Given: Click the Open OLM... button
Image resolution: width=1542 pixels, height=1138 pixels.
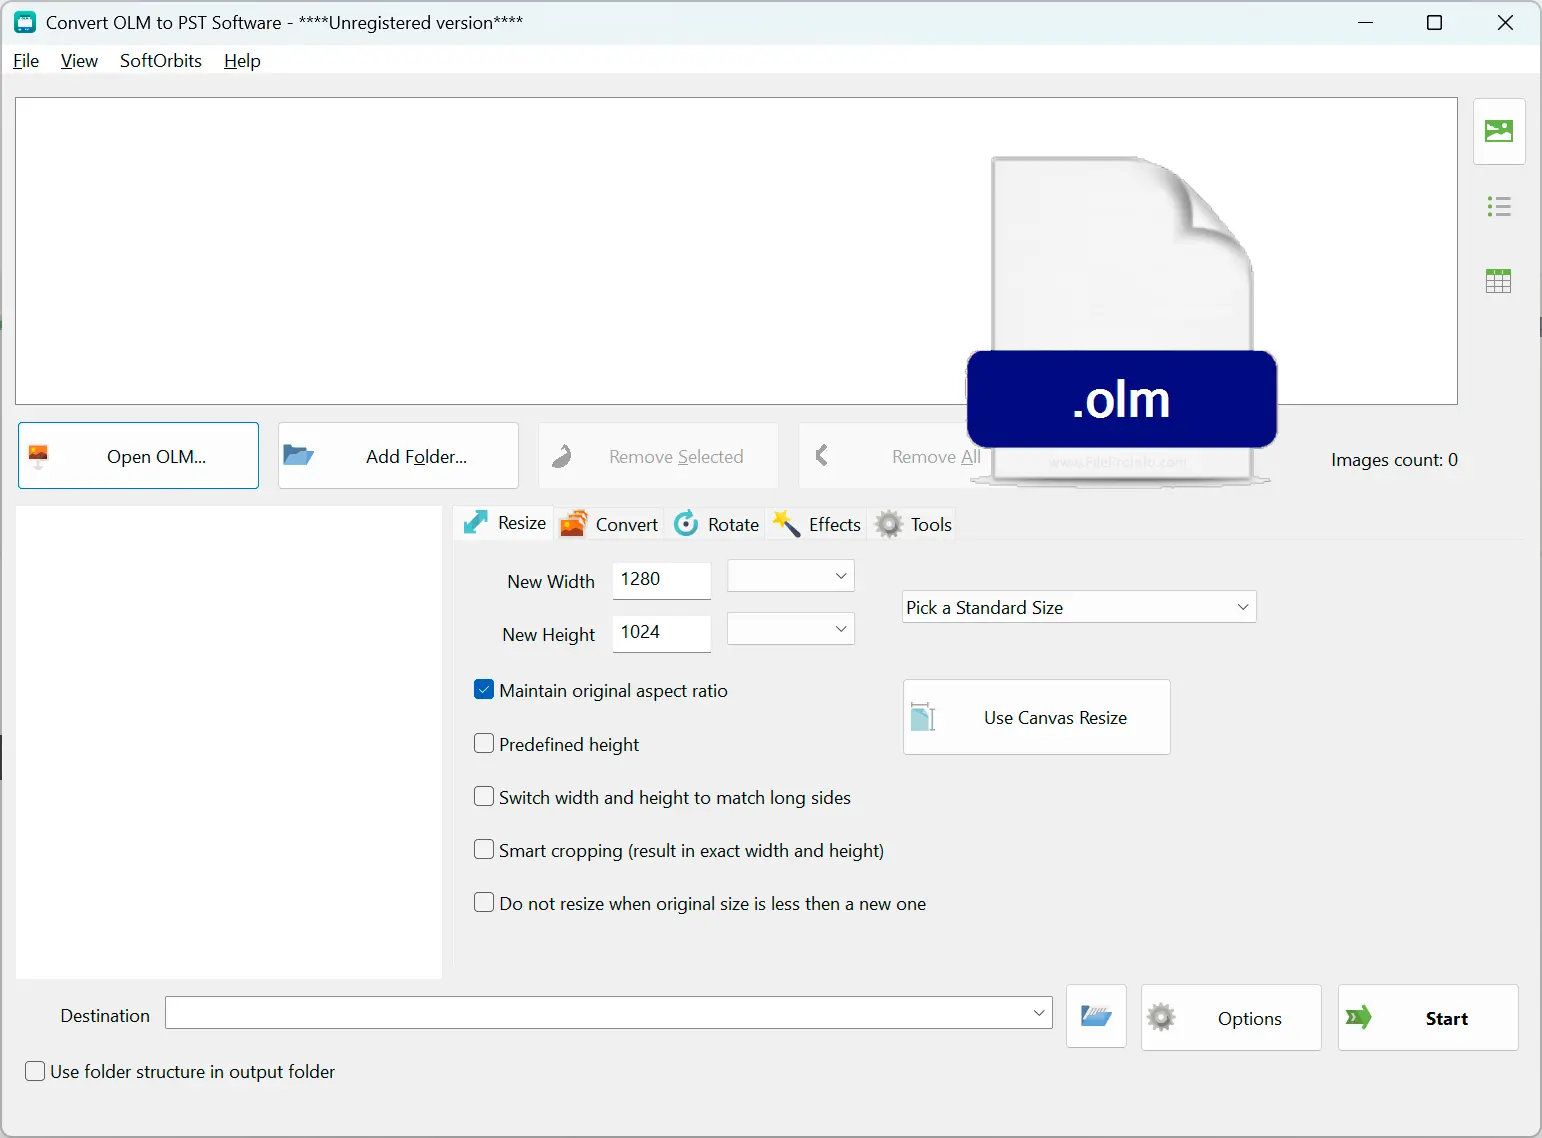Looking at the screenshot, I should (x=138, y=456).
